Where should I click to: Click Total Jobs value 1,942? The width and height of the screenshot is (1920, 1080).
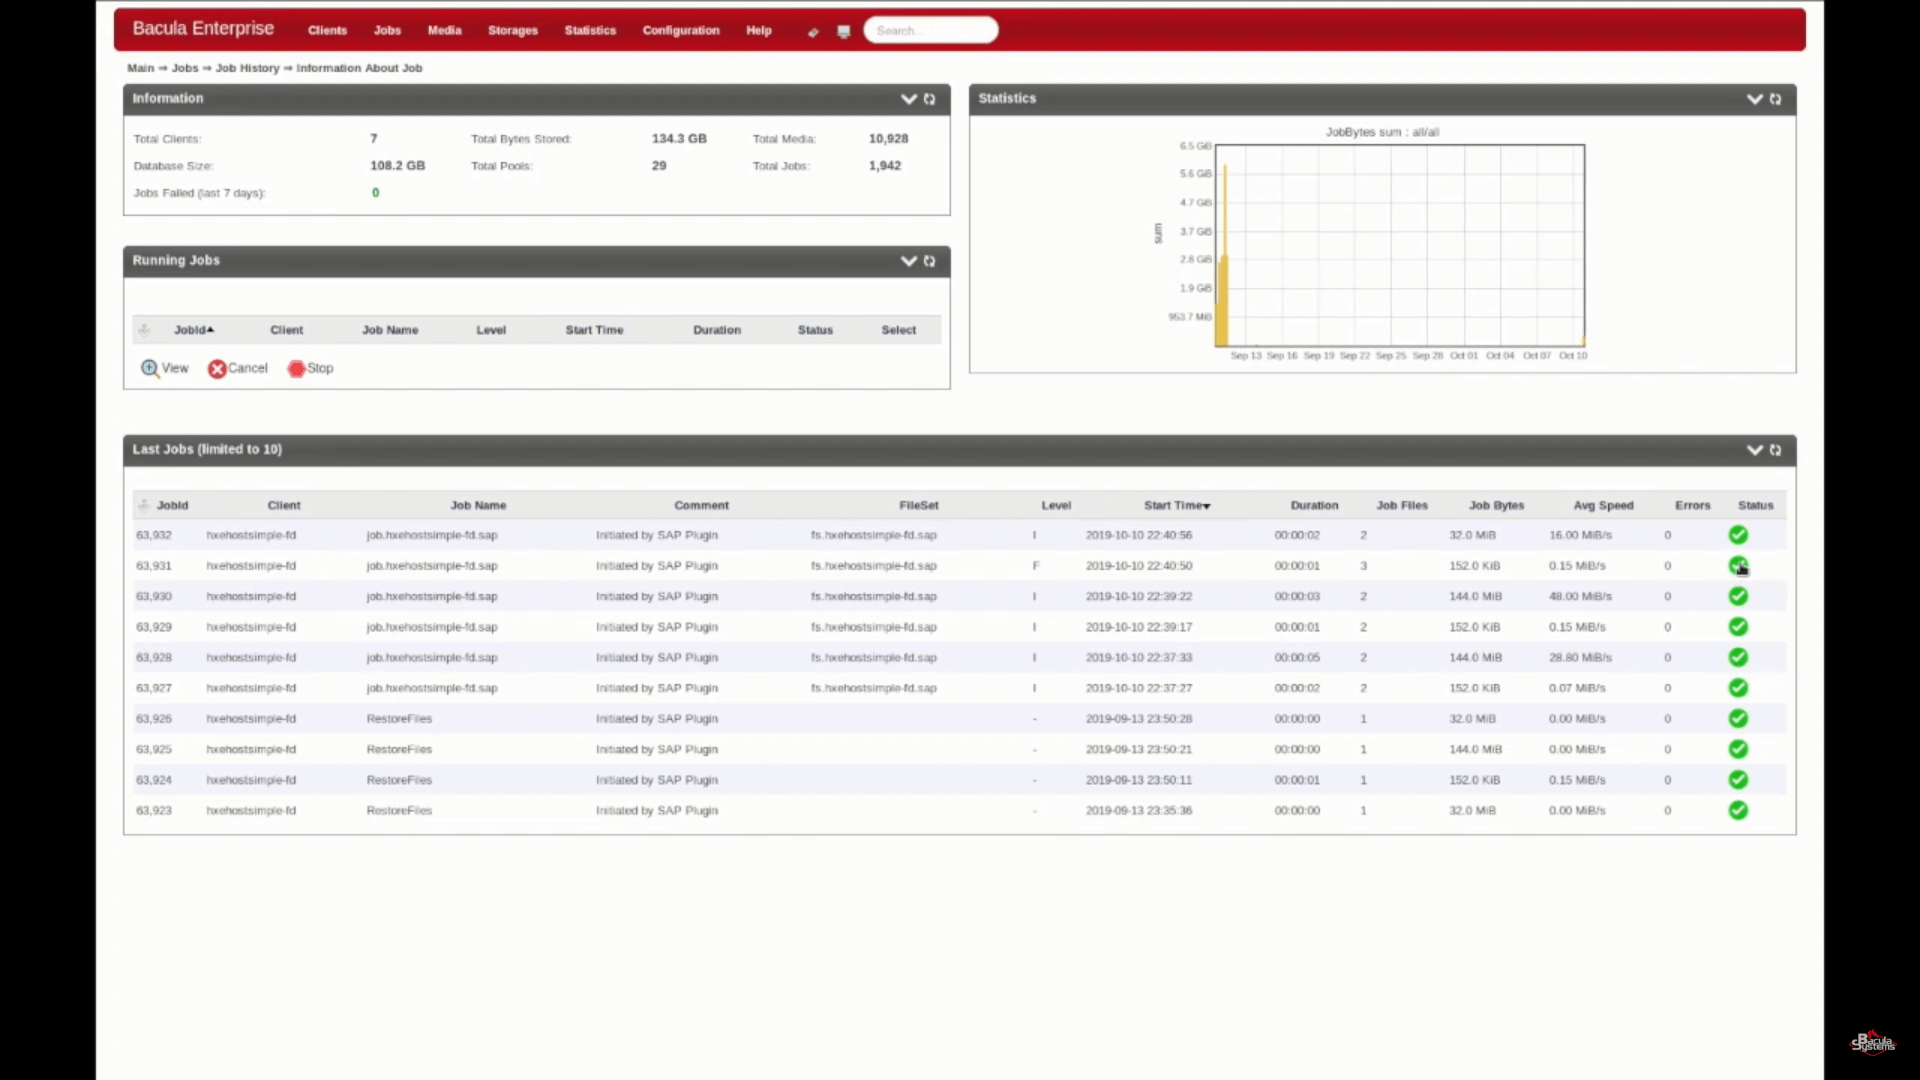pyautogui.click(x=885, y=166)
